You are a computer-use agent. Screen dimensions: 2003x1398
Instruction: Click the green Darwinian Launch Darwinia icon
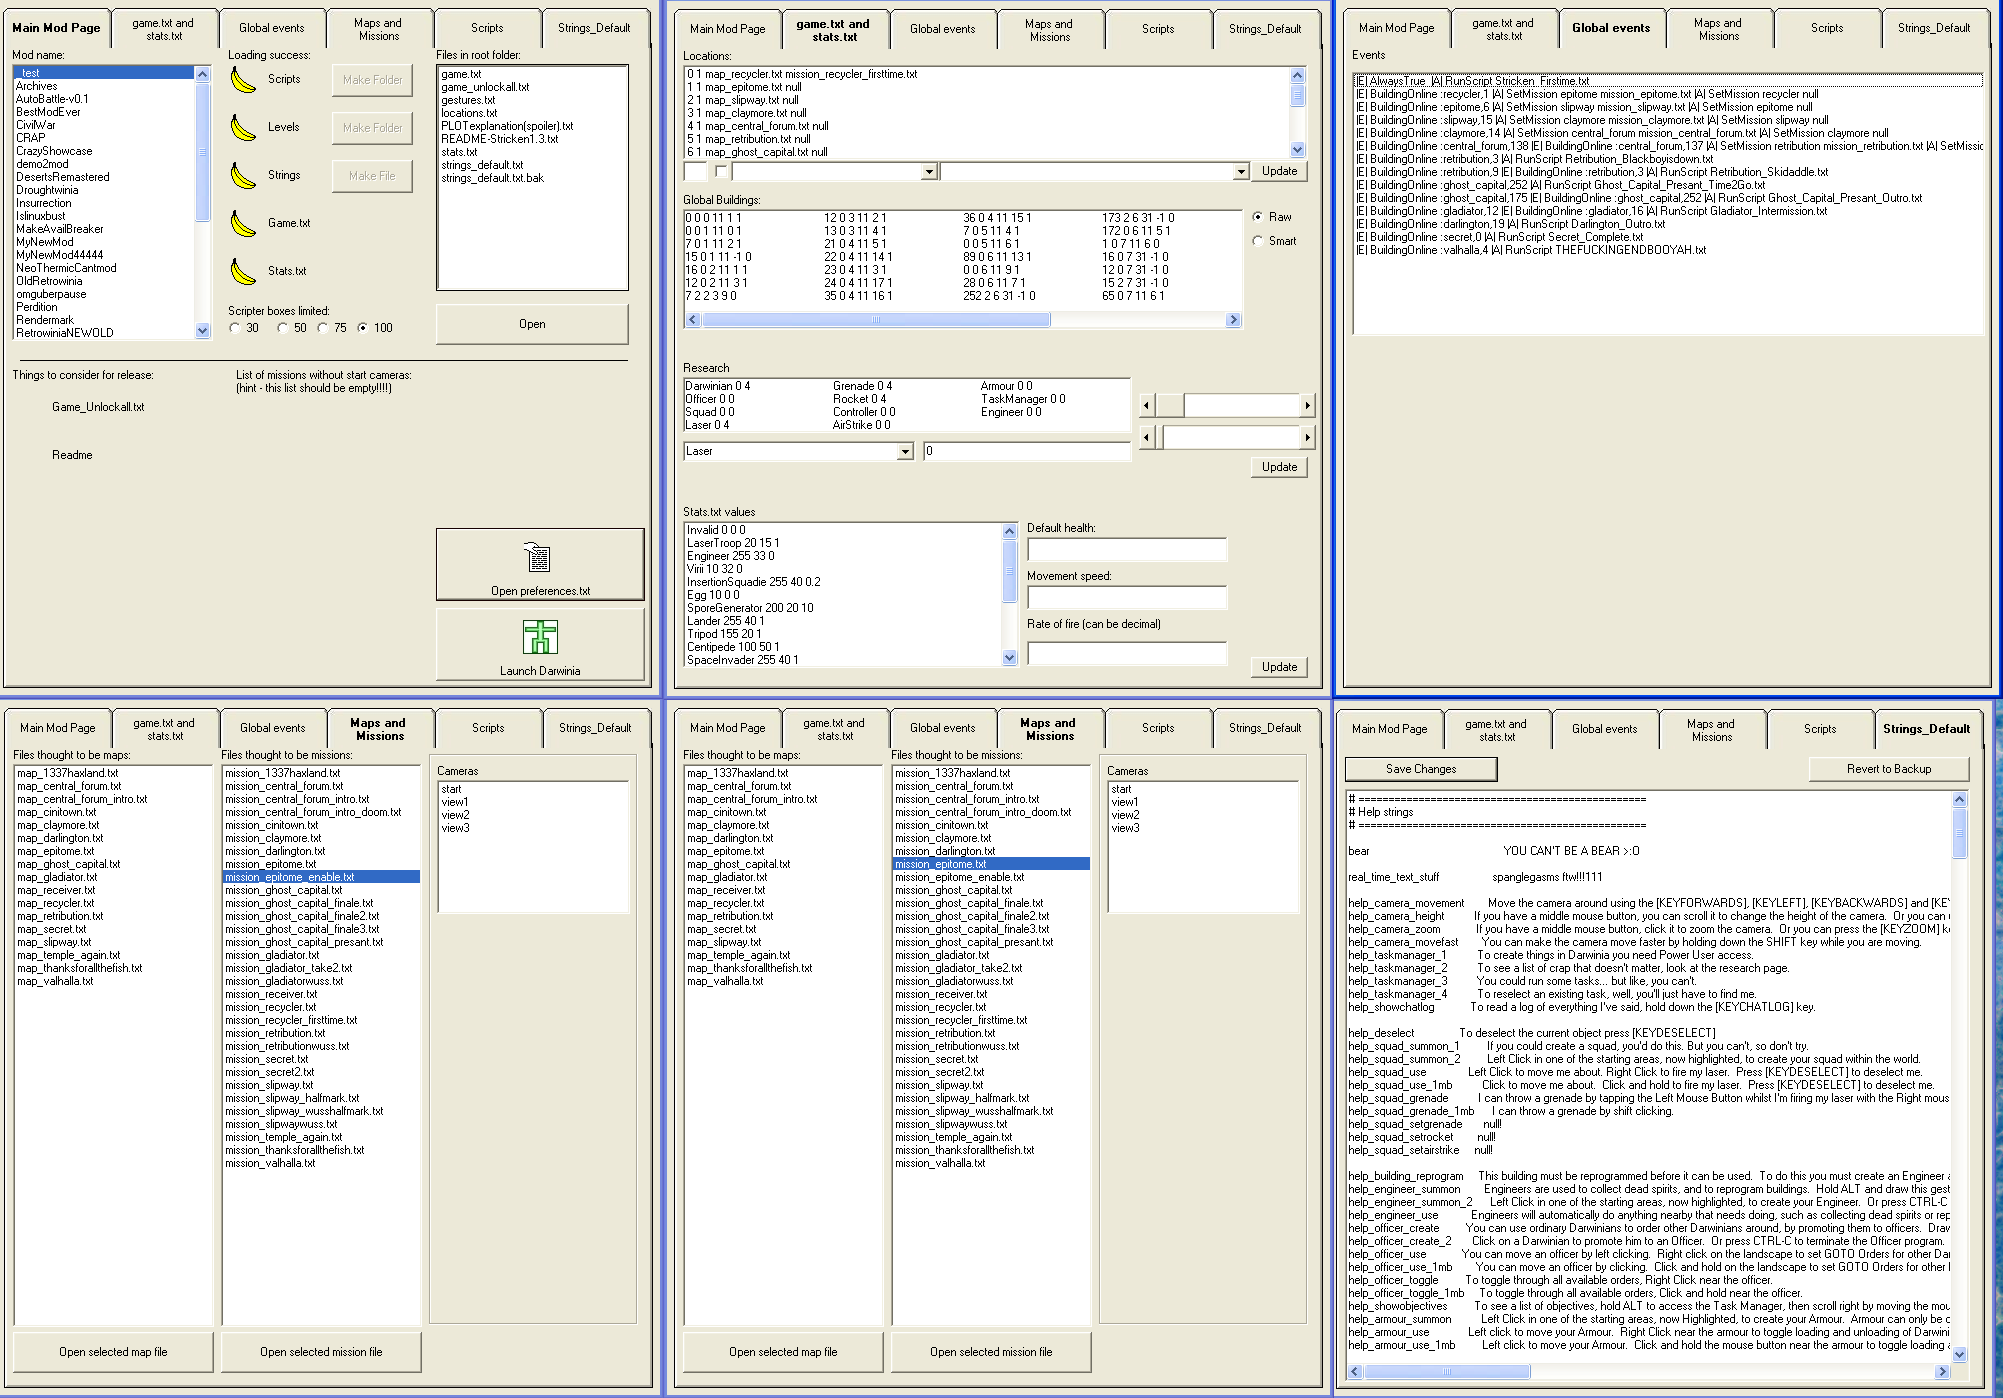click(x=540, y=637)
